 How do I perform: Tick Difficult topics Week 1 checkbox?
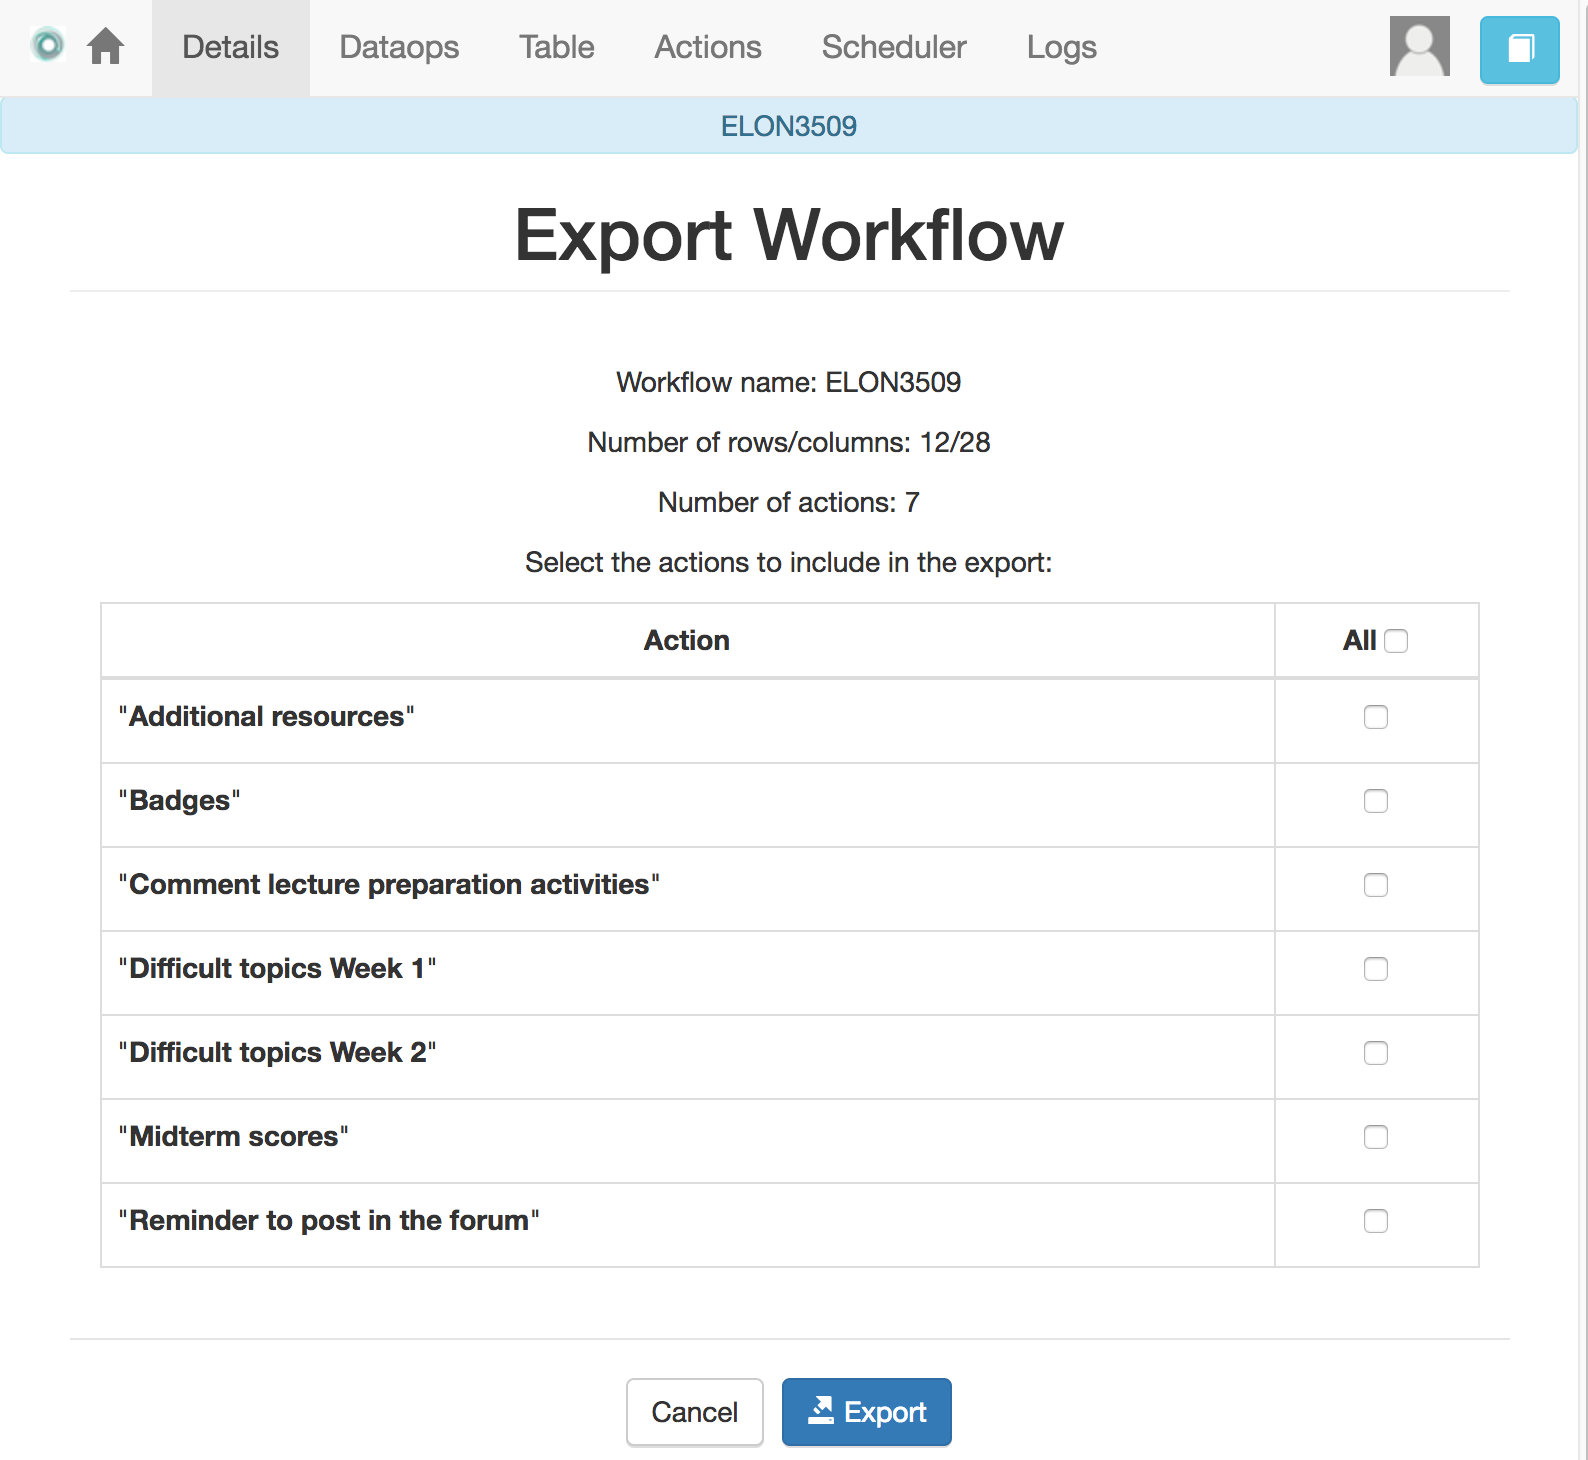click(1376, 969)
